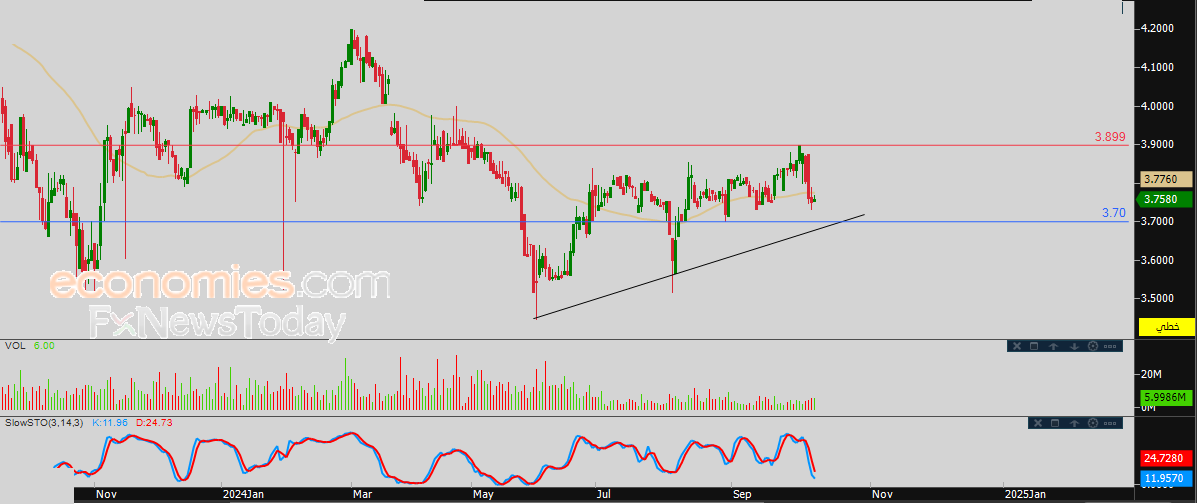Open VOL panel more options dots
Screen dimensions: 1197x504
[1110, 346]
